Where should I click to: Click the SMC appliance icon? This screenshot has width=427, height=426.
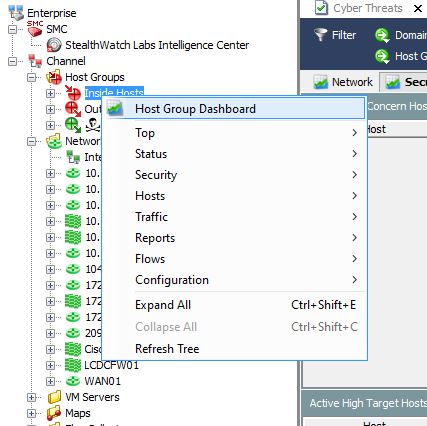[x=35, y=29]
